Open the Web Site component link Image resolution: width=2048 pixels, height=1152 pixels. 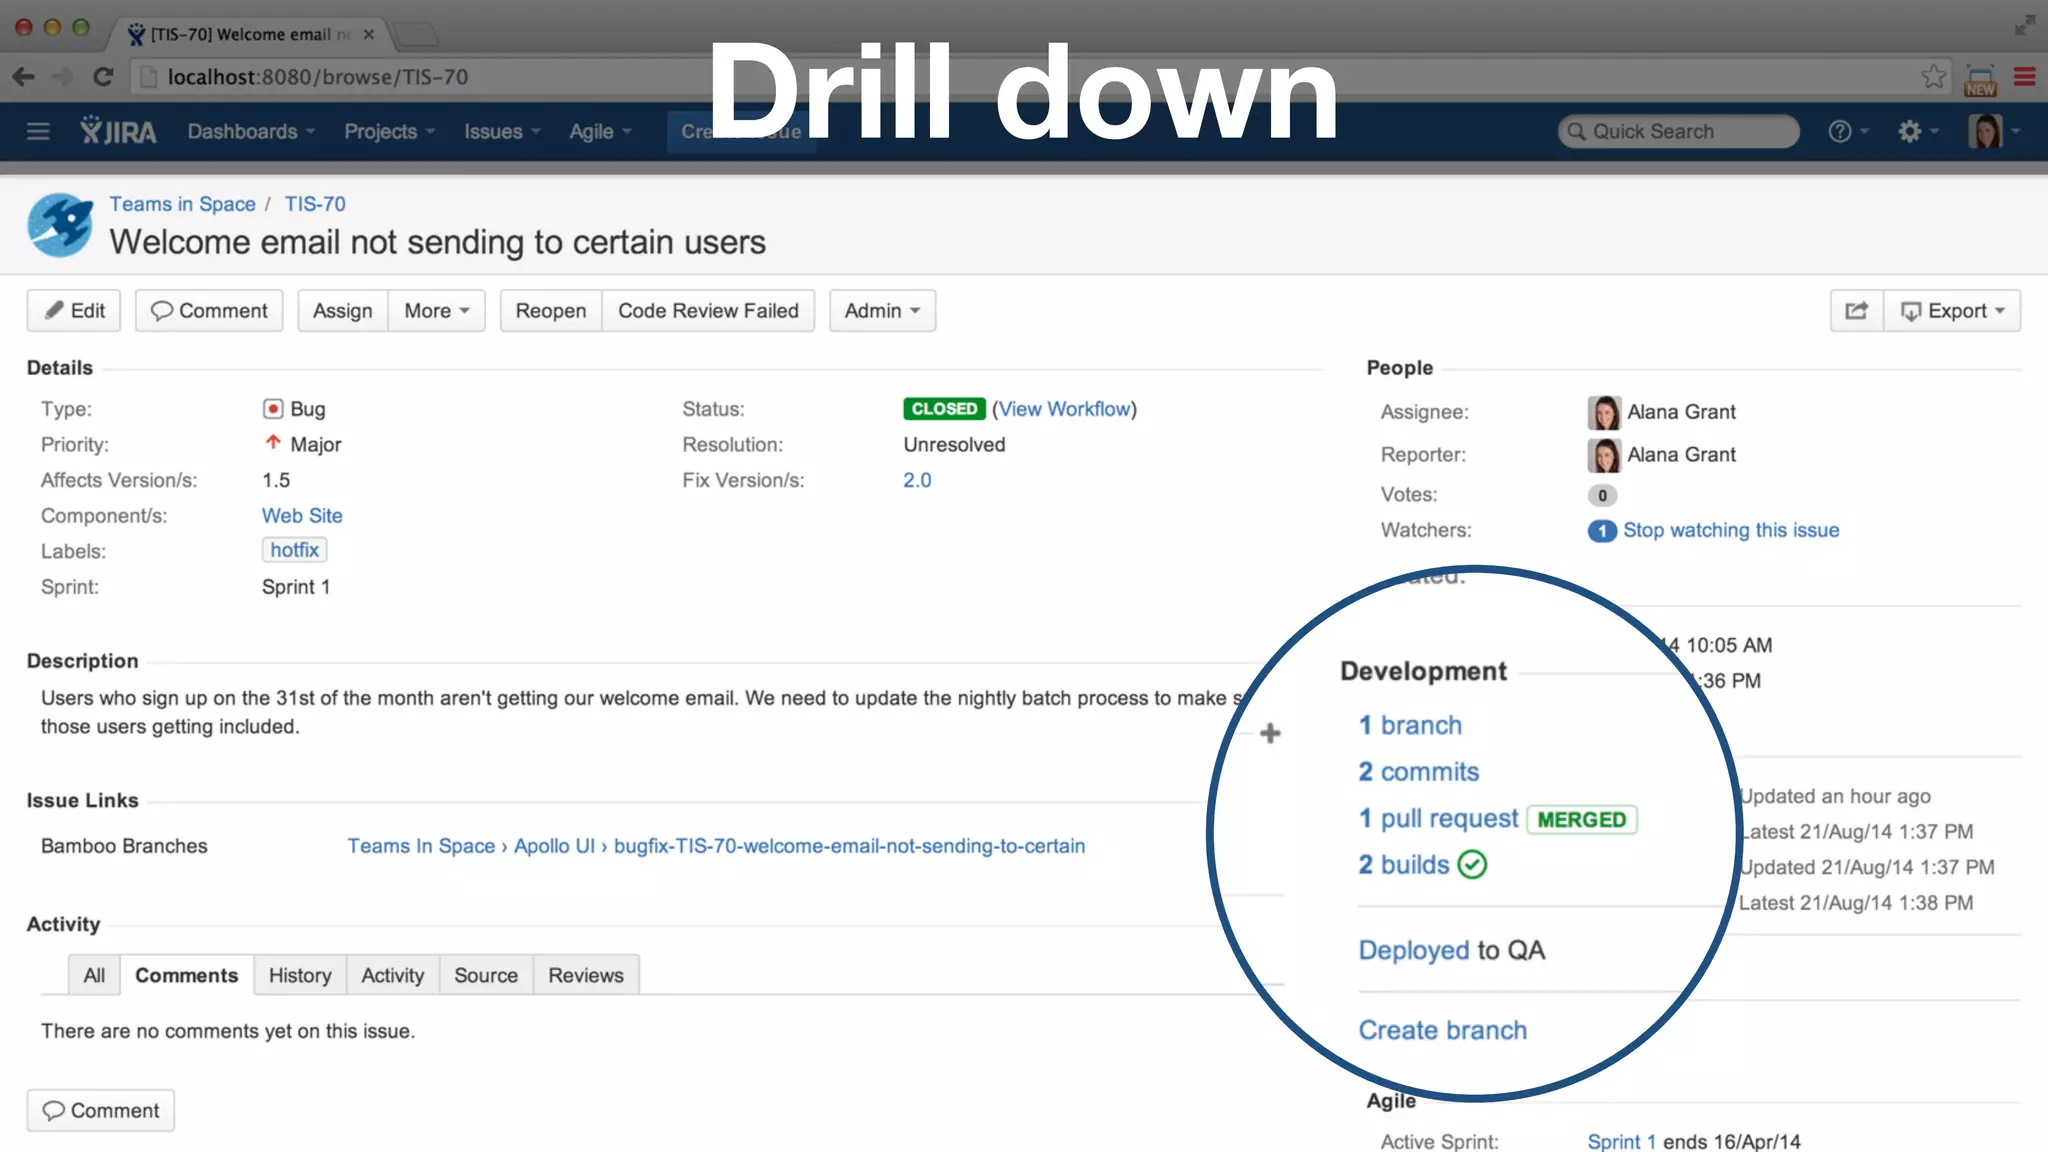pos(302,516)
